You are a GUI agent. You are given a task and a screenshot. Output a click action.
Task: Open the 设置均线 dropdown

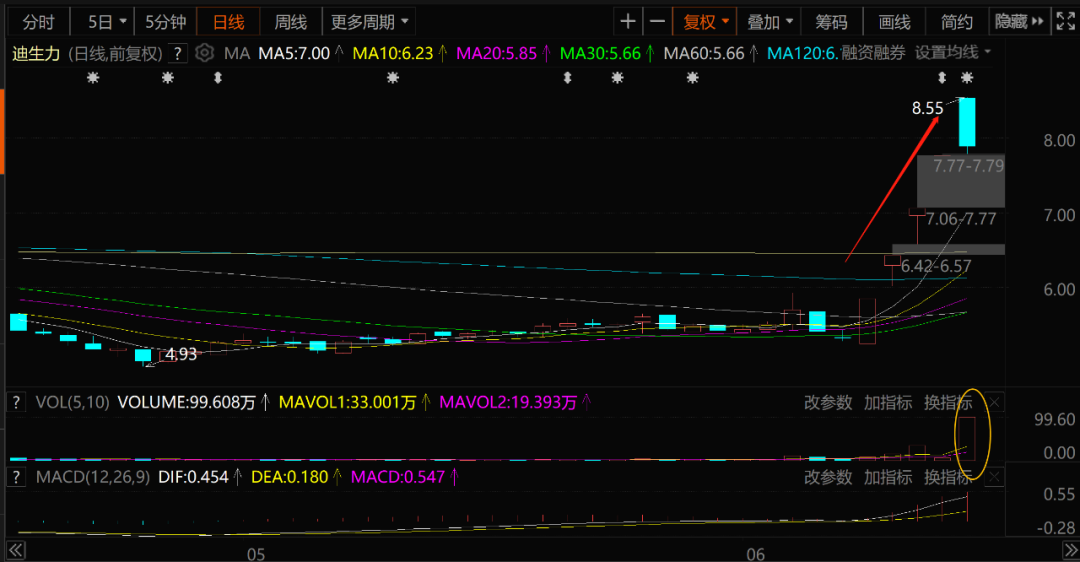(x=953, y=53)
